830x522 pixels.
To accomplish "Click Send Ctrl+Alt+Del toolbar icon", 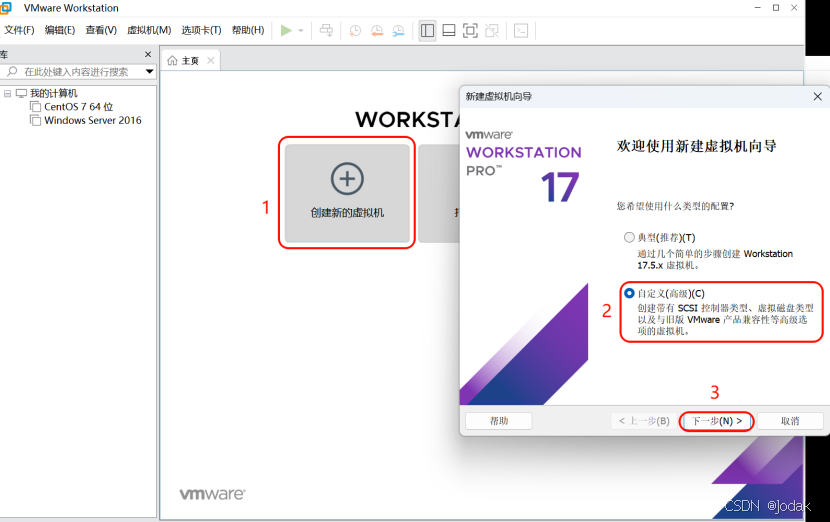I will click(x=327, y=31).
